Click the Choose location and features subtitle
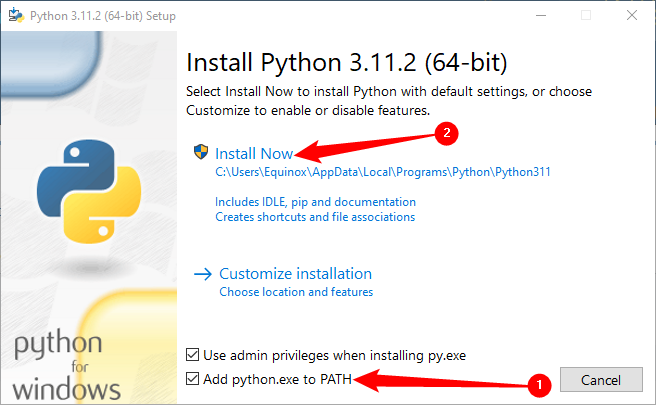 click(296, 292)
